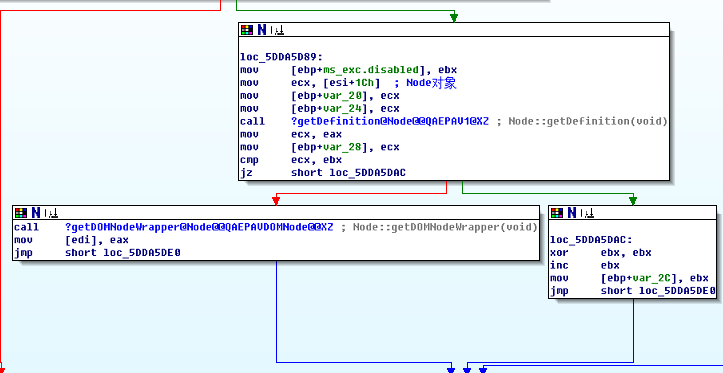This screenshot has width=723, height=373.
Task: Click color palette icon of loc_5DDA5D89 node
Action: pos(247,30)
